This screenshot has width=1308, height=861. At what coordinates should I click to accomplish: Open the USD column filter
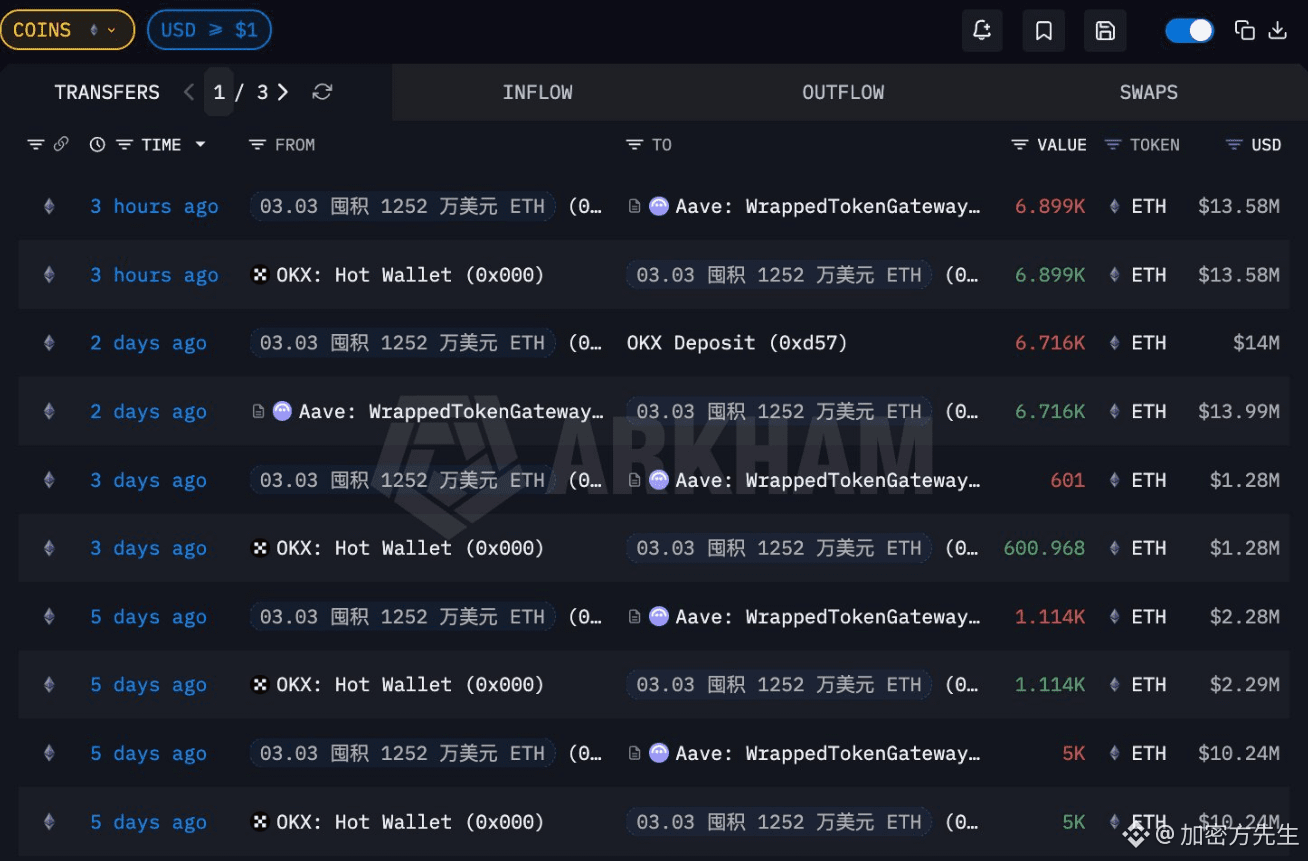coord(1235,145)
